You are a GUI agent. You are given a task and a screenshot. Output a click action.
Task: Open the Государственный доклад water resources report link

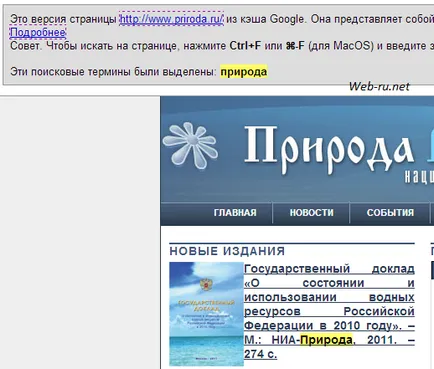(x=329, y=311)
